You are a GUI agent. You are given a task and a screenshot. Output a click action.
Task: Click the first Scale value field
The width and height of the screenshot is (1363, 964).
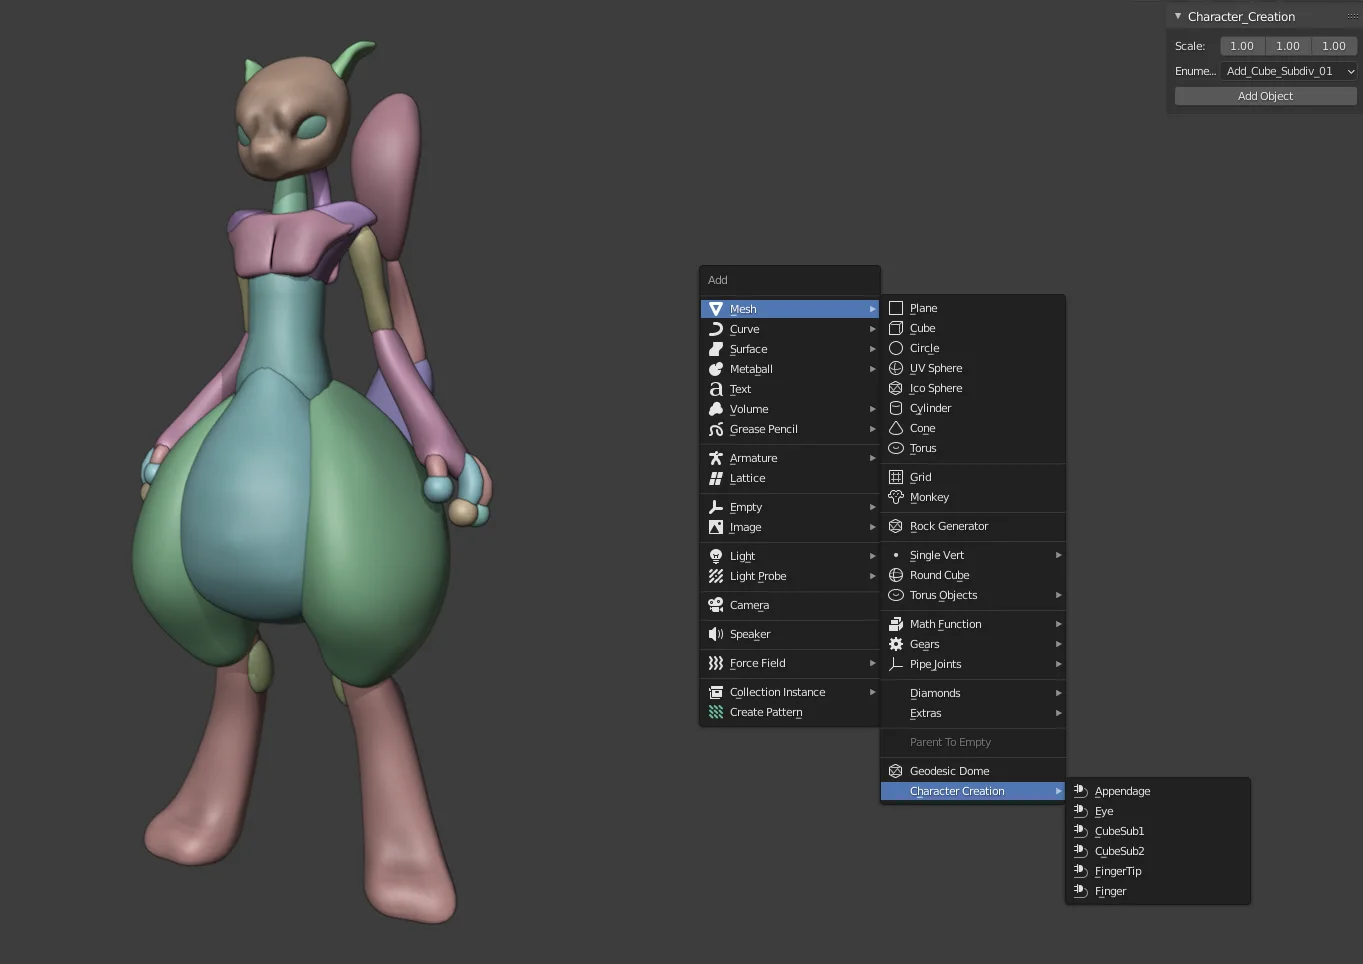[x=1242, y=45]
